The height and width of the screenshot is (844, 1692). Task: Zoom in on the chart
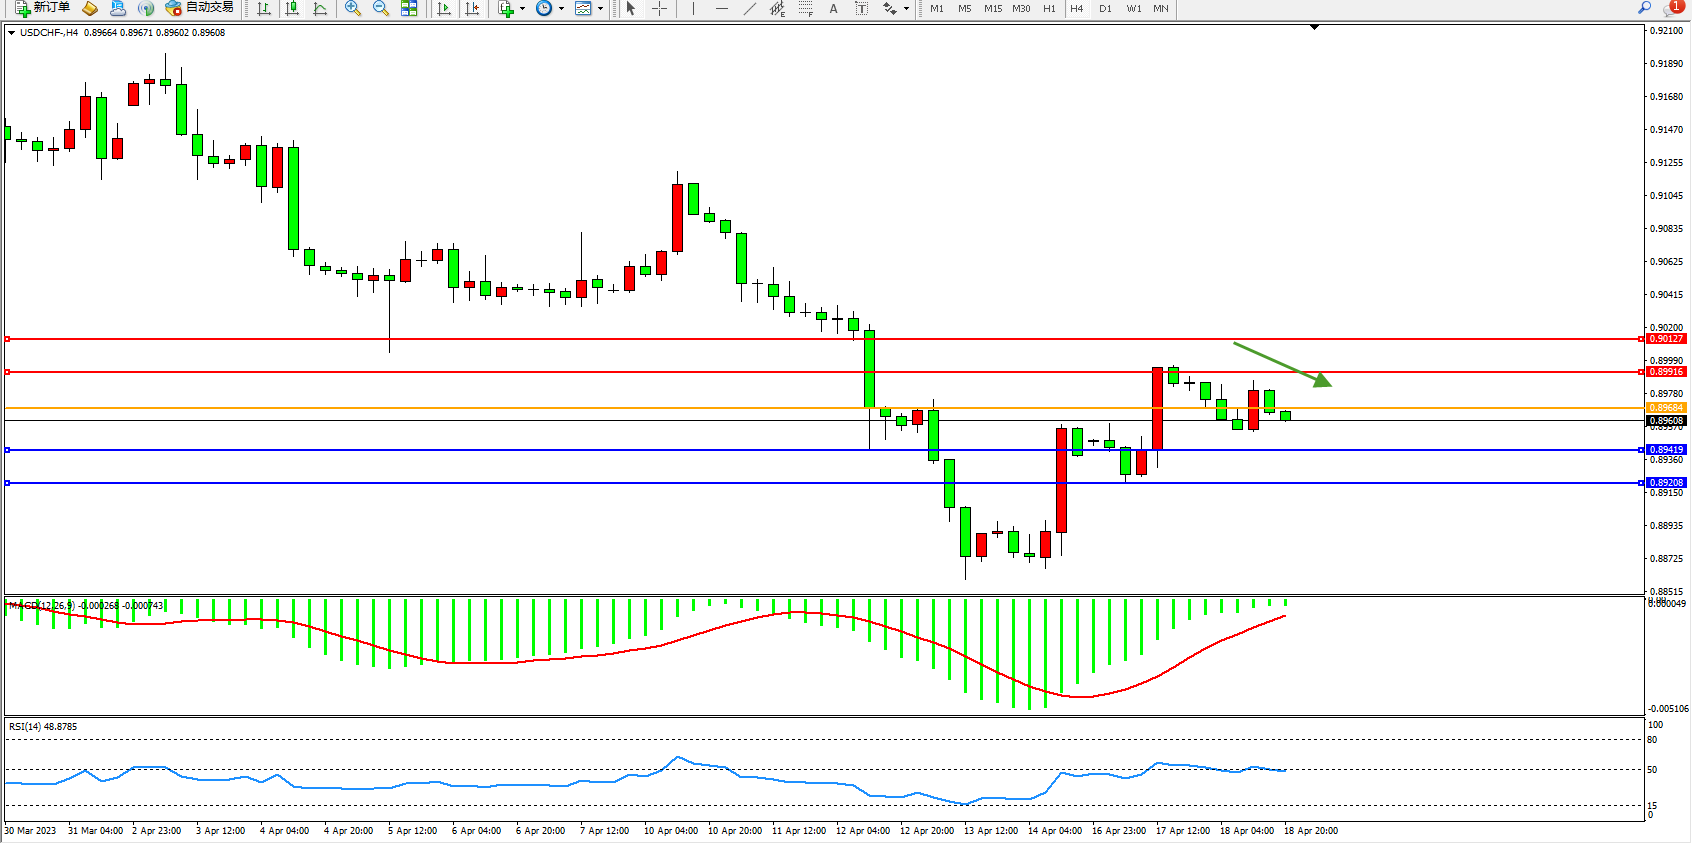[352, 8]
